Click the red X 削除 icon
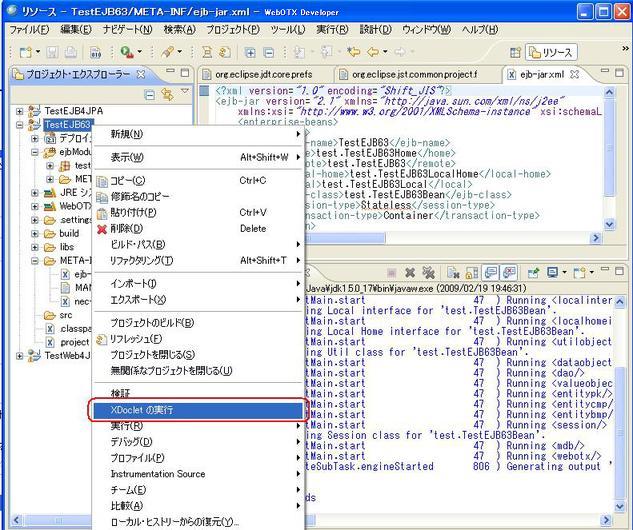This screenshot has width=633, height=530. (101, 228)
